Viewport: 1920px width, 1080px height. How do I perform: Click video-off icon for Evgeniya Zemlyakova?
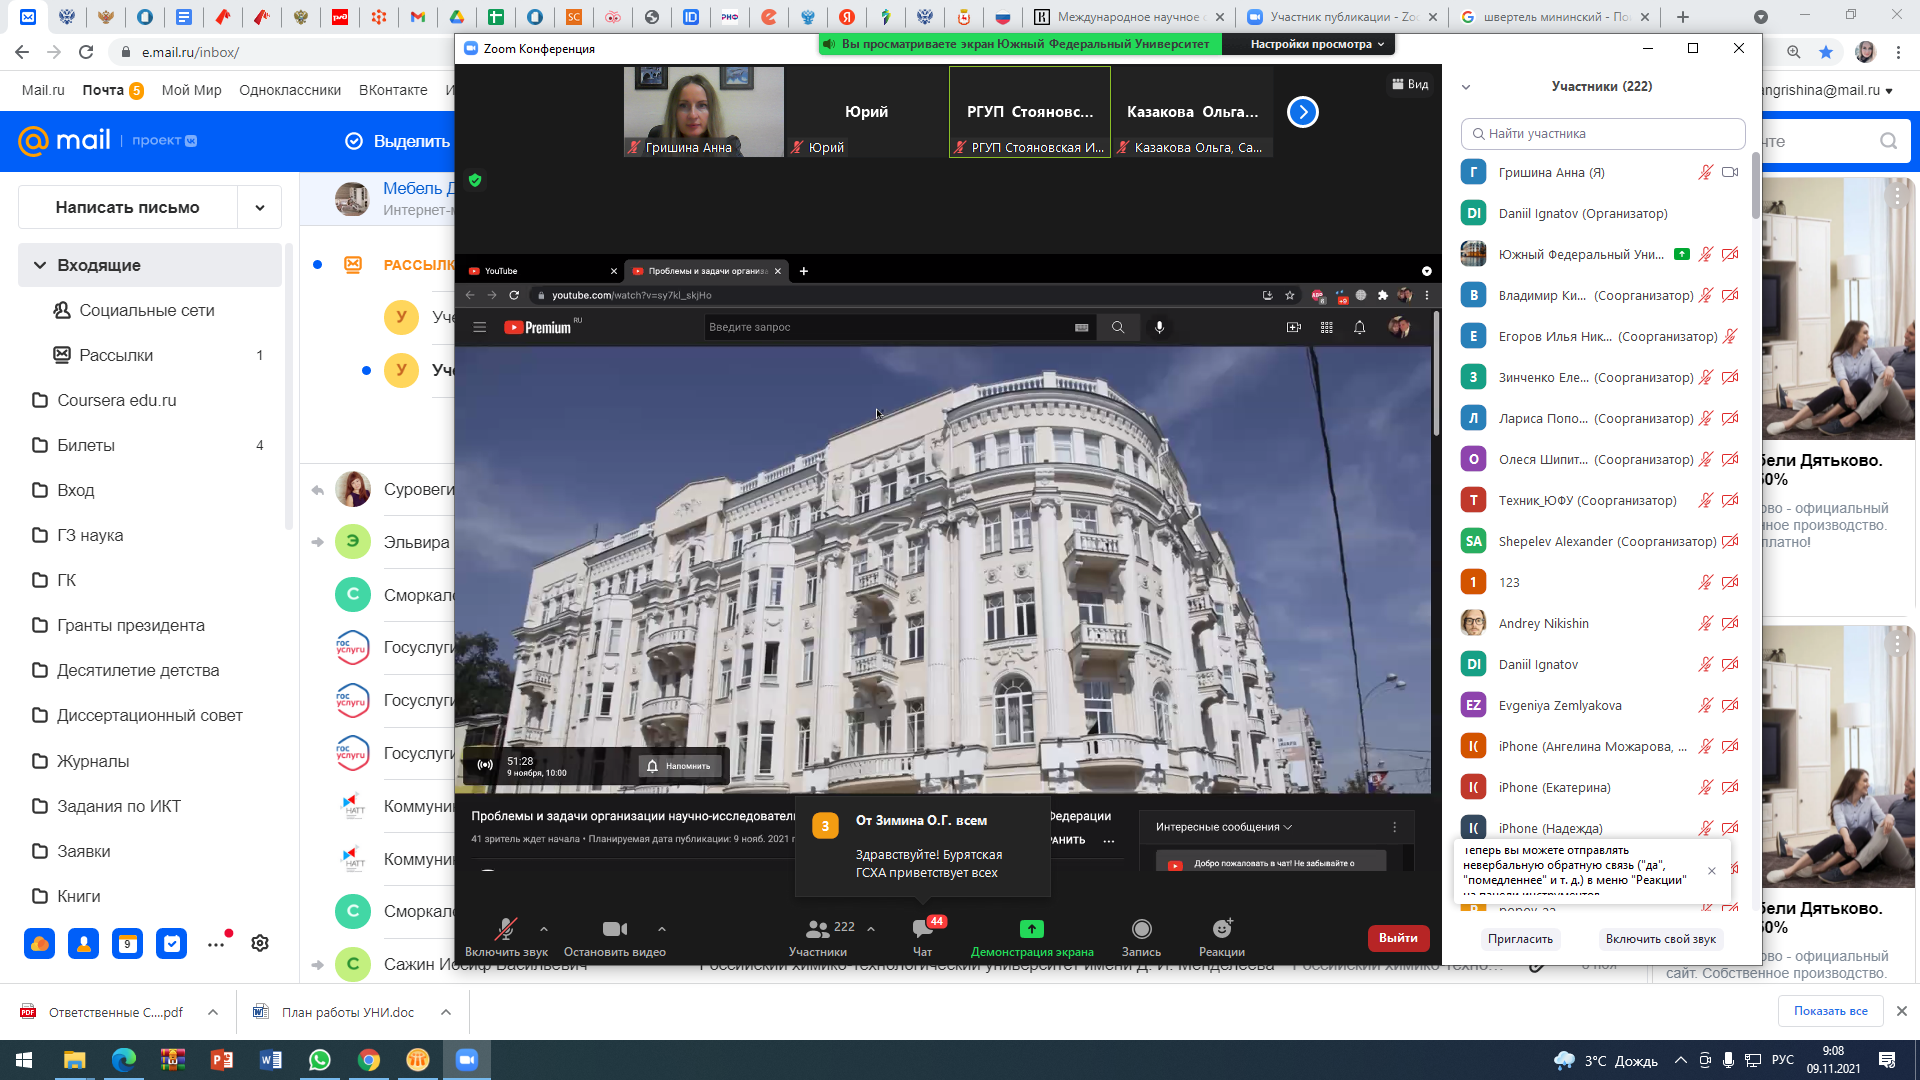coord(1731,706)
